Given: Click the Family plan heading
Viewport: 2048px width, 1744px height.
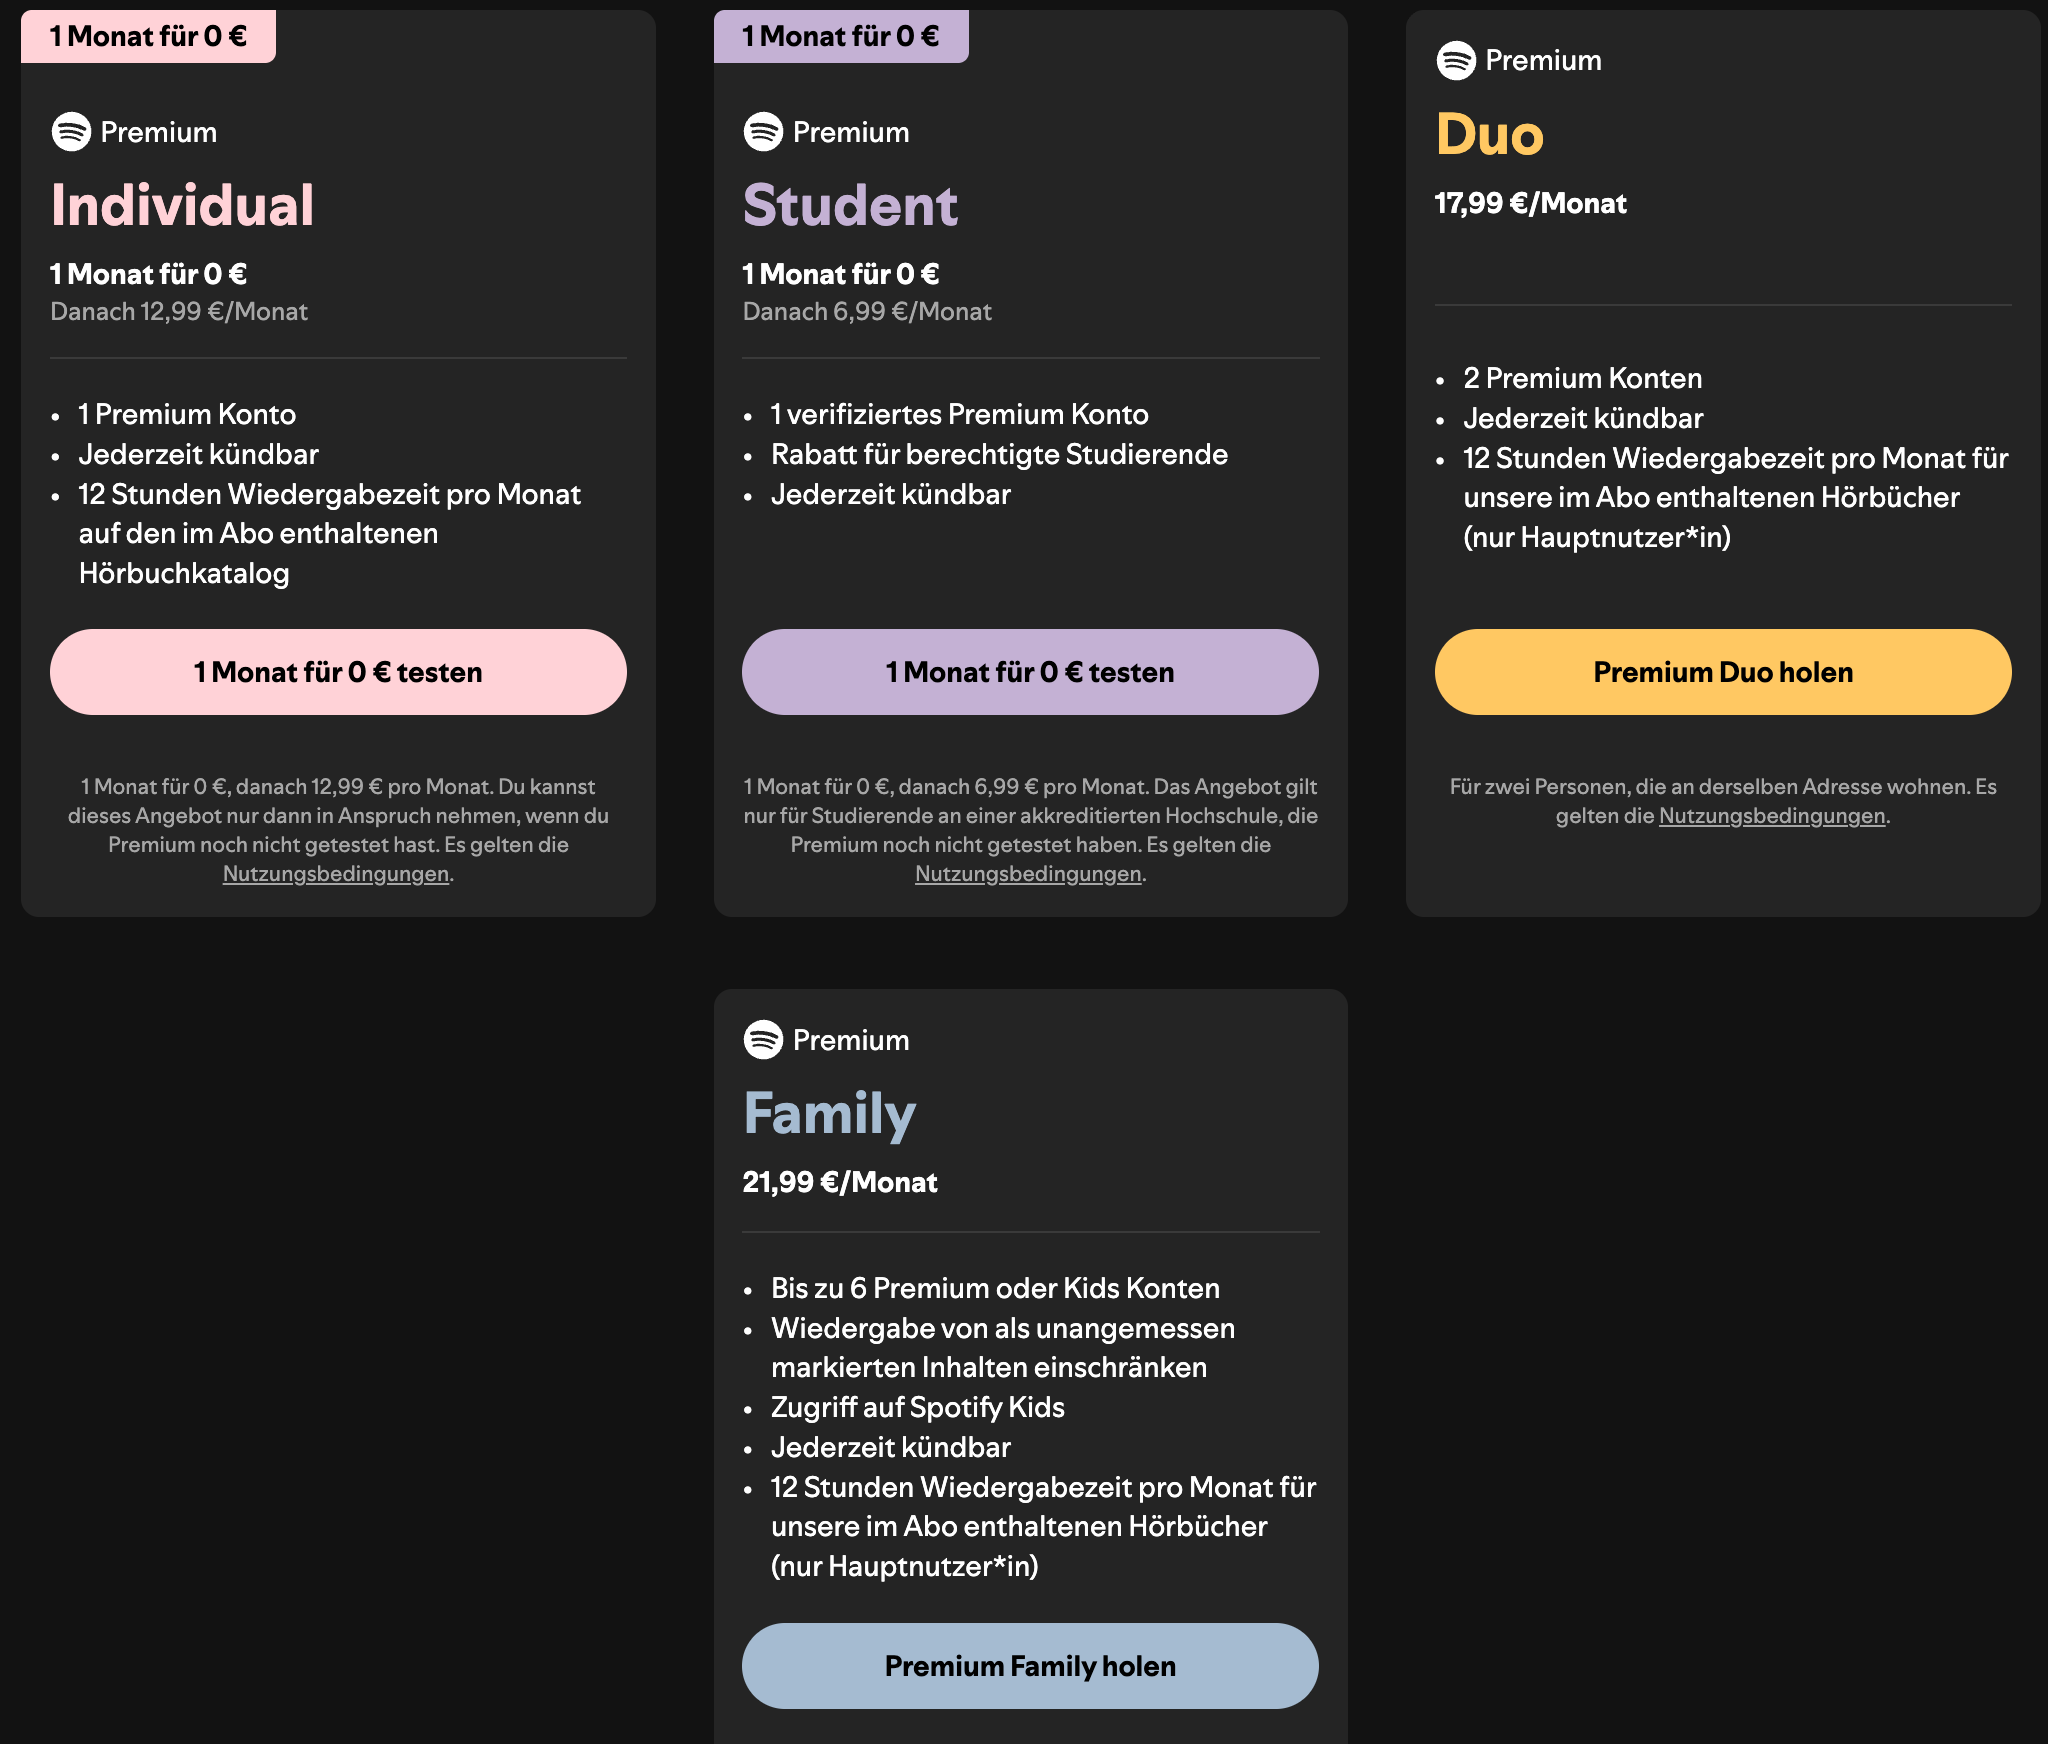Looking at the screenshot, I should pyautogui.click(x=829, y=1114).
